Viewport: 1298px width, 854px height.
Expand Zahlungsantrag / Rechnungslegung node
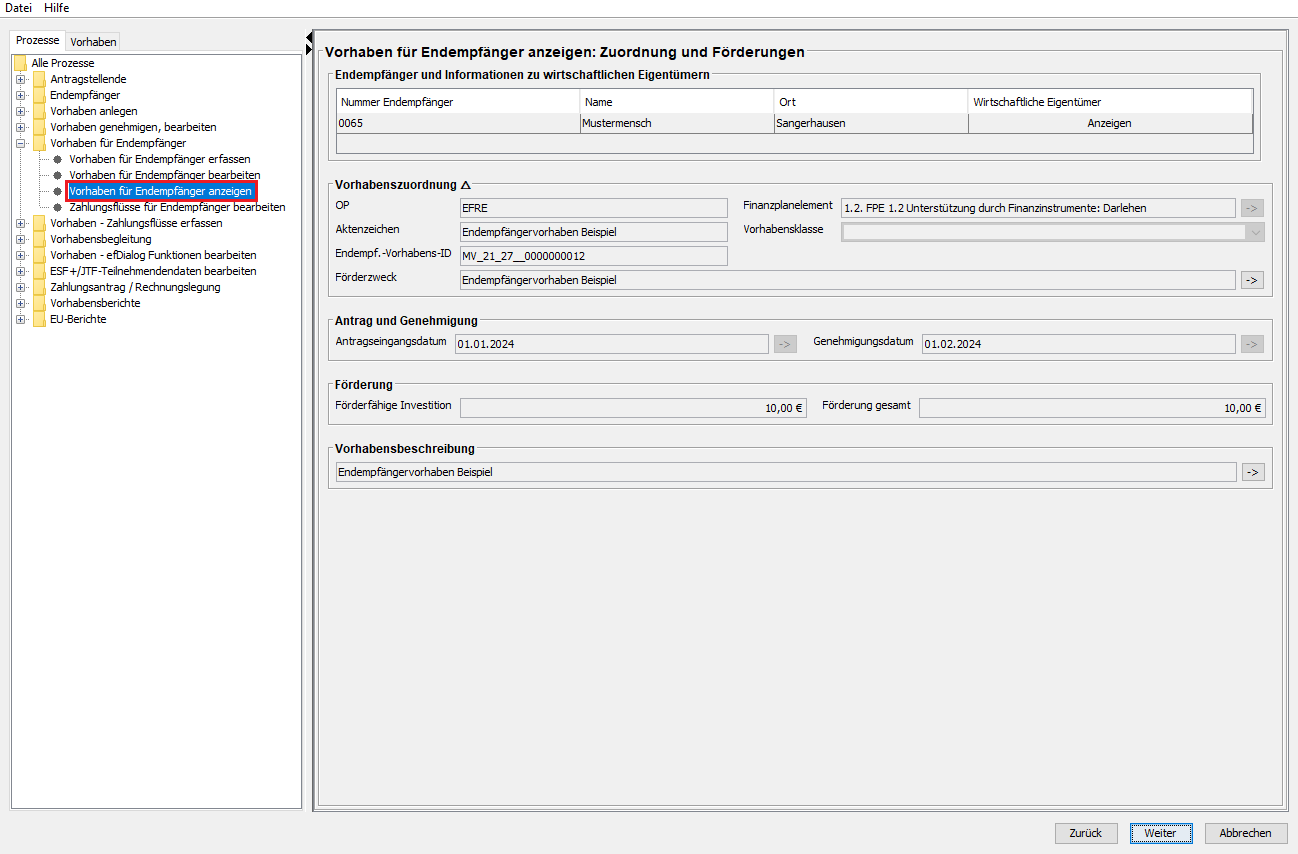[x=20, y=287]
